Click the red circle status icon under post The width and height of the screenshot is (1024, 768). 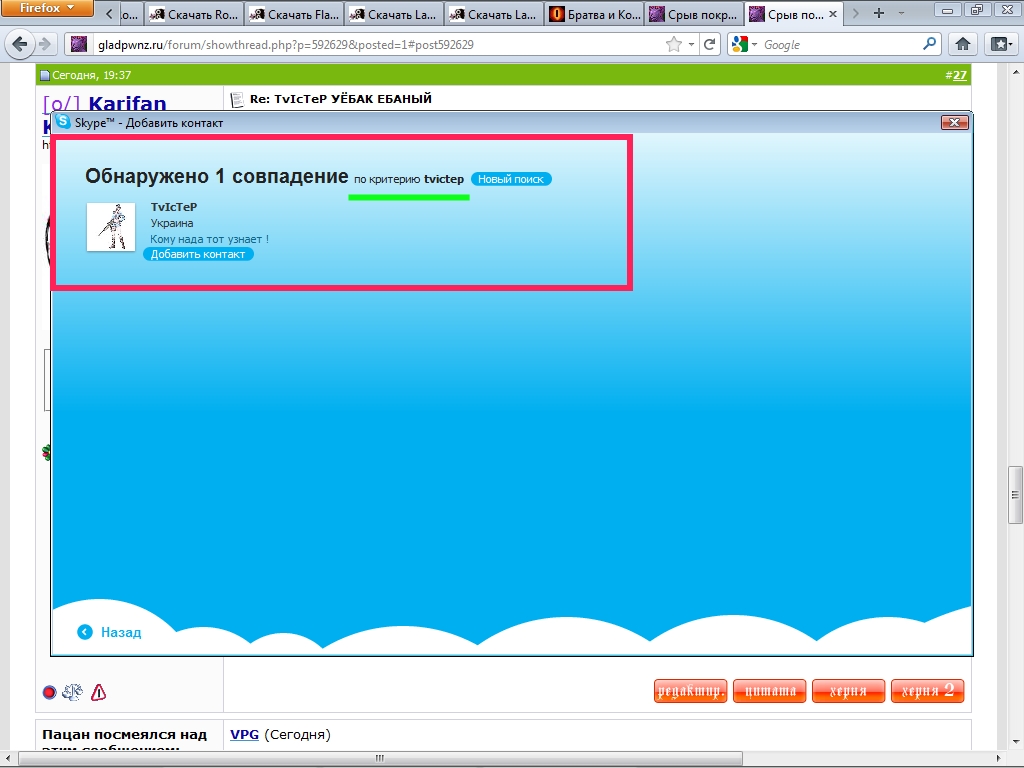(49, 692)
